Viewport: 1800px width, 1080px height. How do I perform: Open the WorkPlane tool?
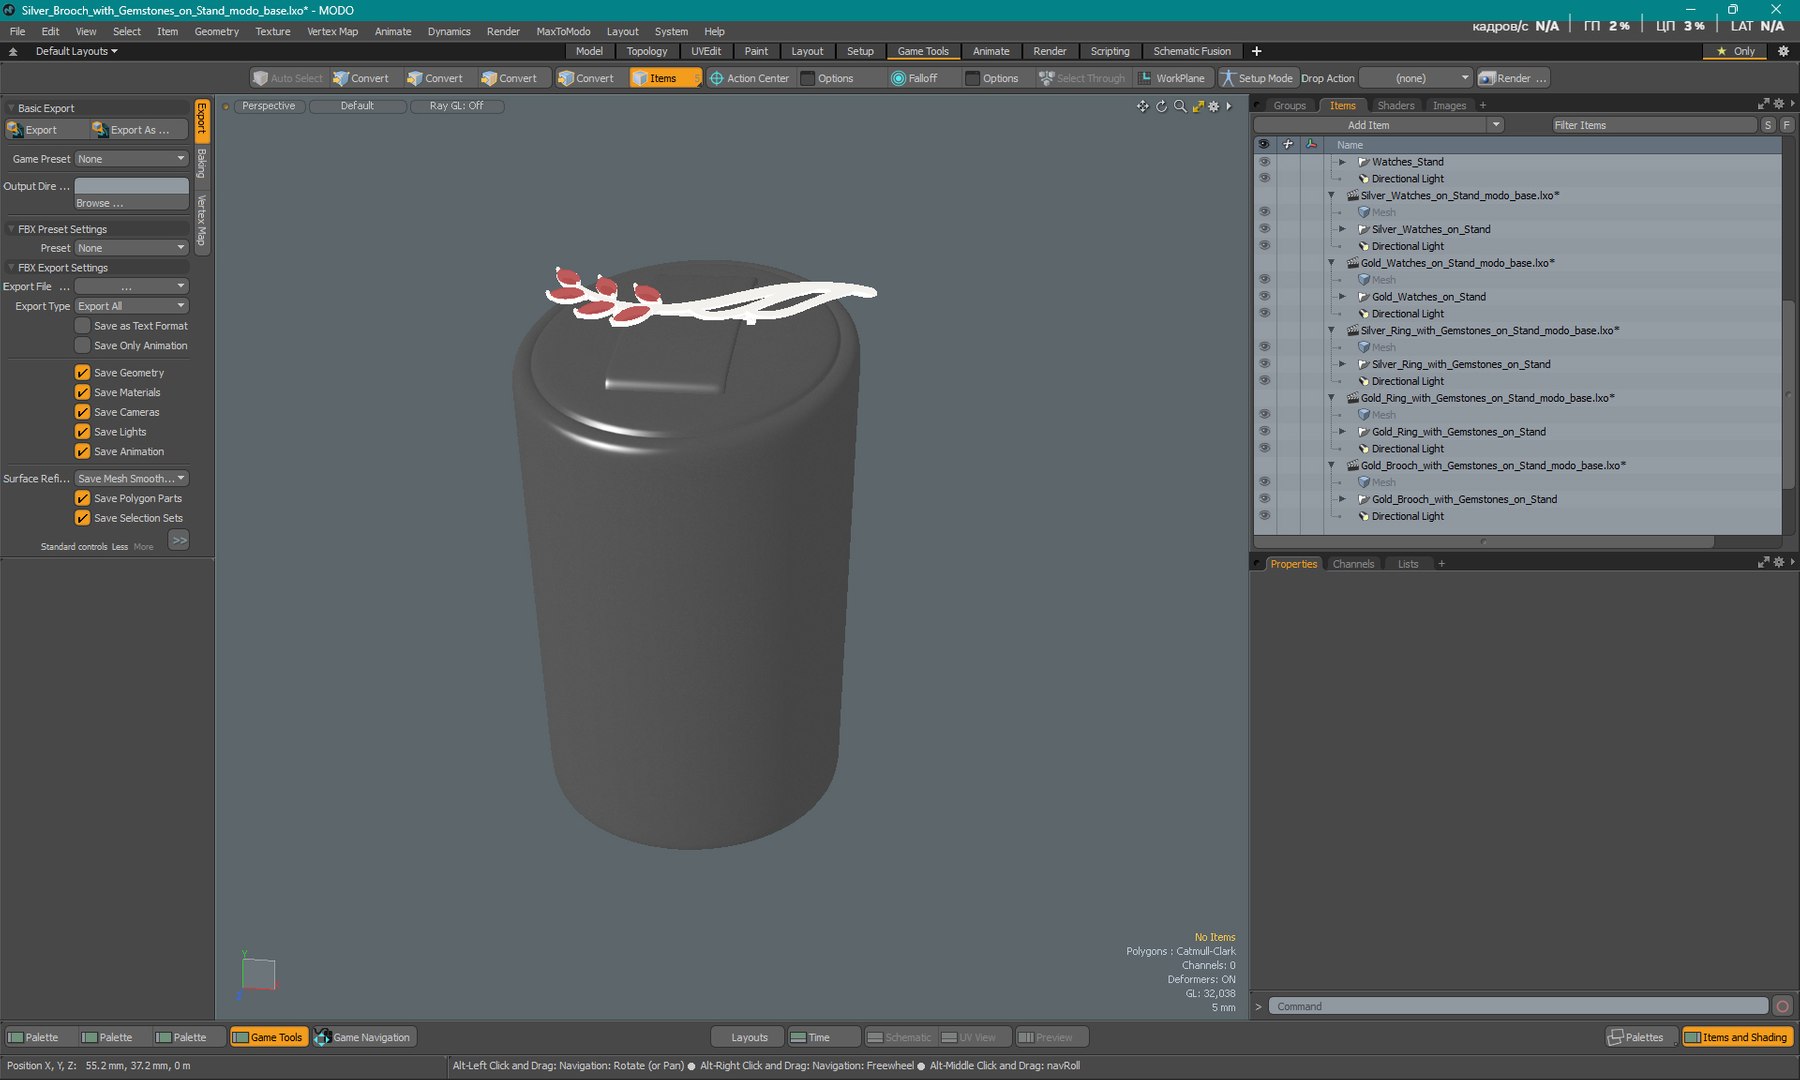point(1171,78)
